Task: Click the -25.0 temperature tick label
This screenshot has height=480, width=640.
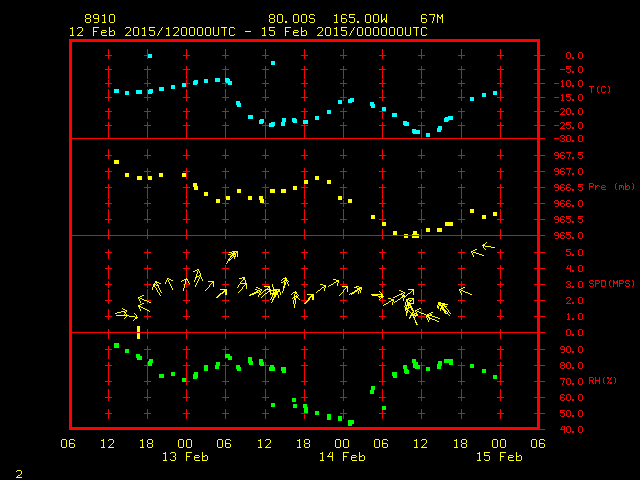Action: [569, 126]
